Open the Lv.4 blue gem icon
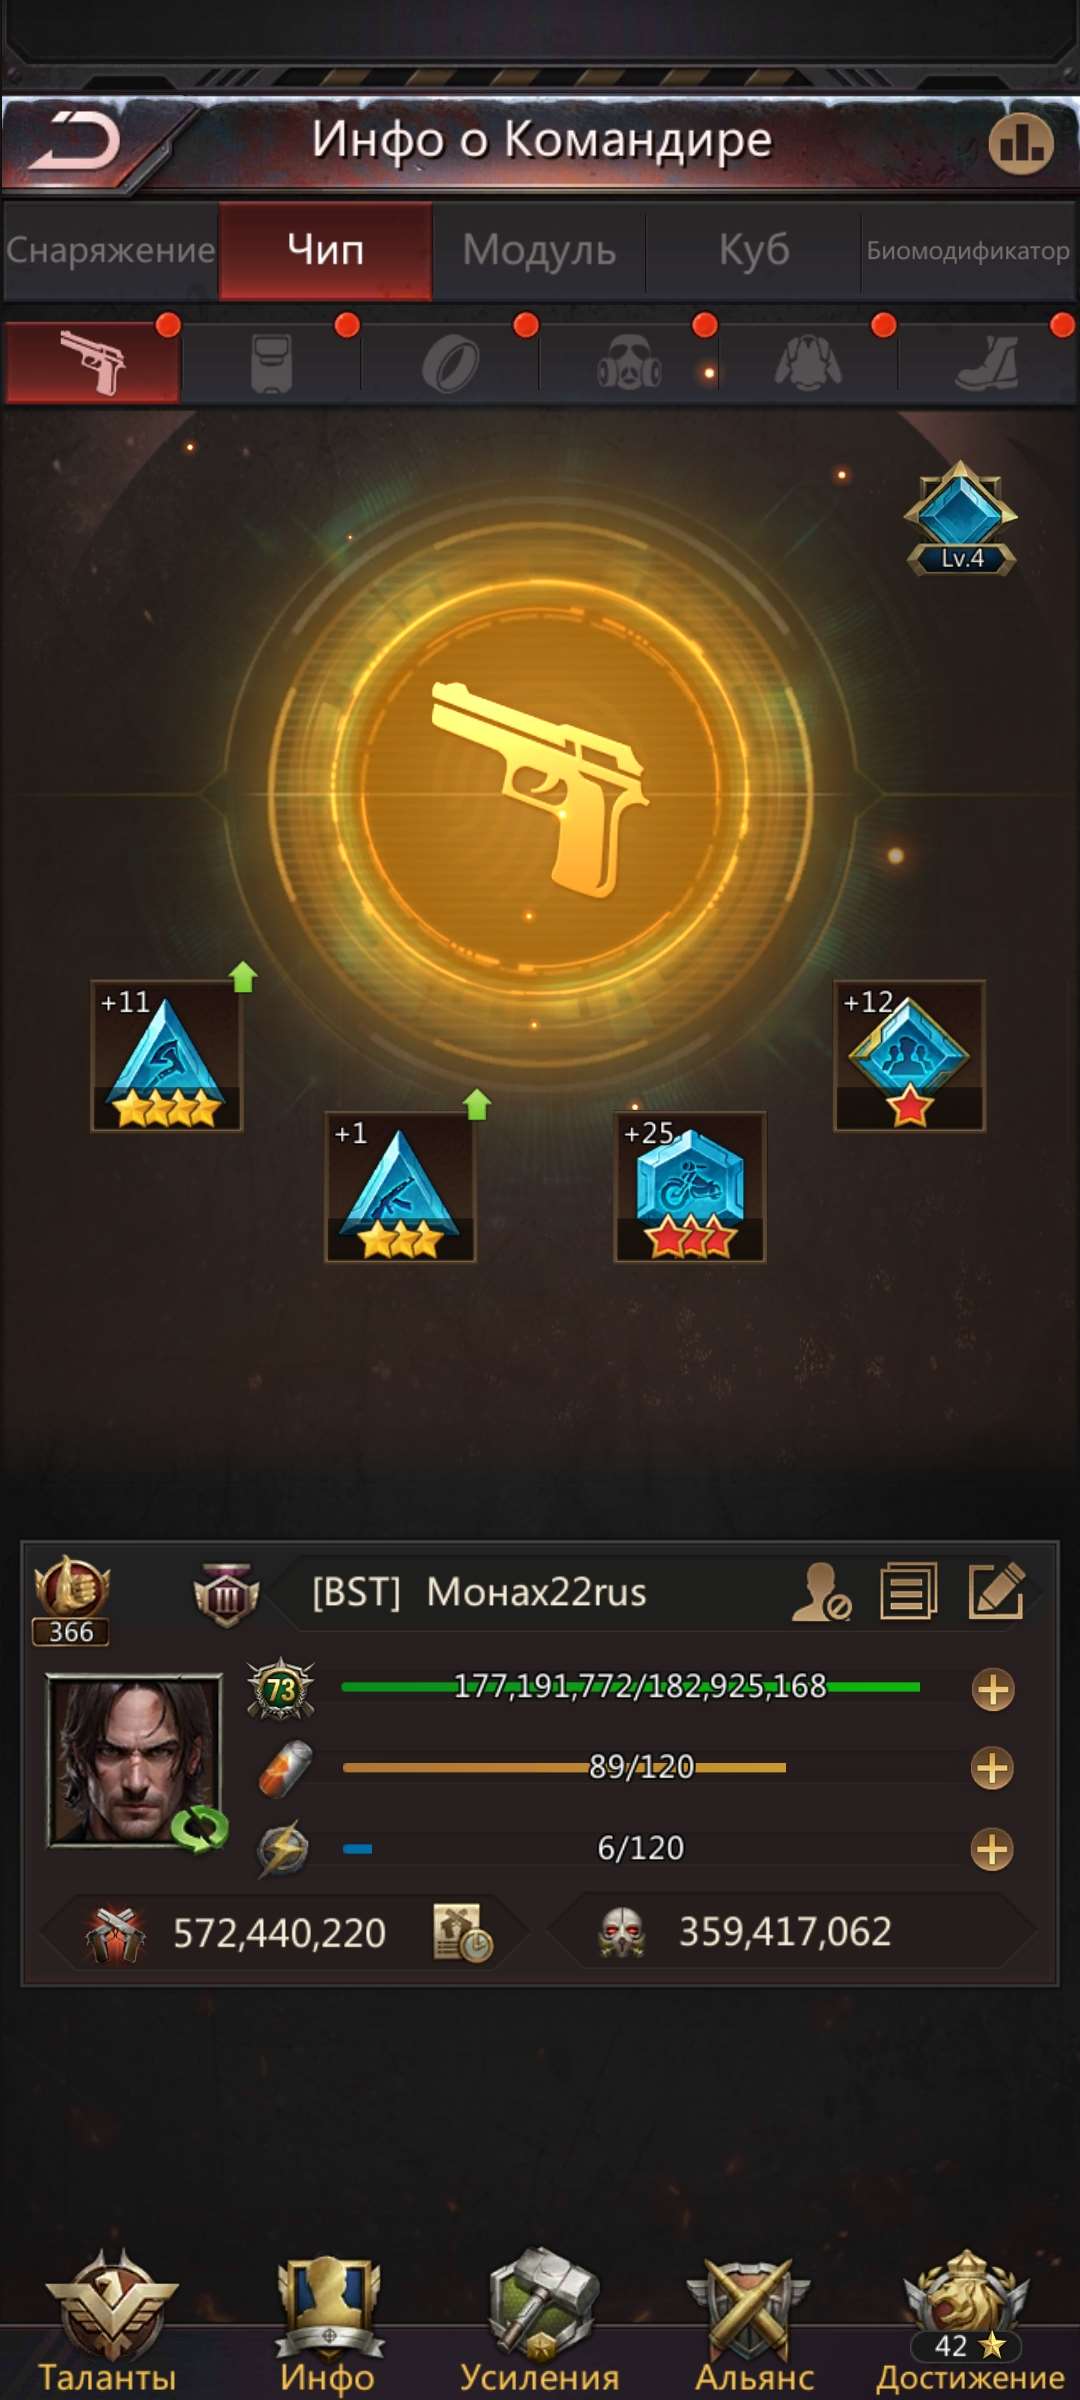Screen dimensions: 1080x2400 961,518
